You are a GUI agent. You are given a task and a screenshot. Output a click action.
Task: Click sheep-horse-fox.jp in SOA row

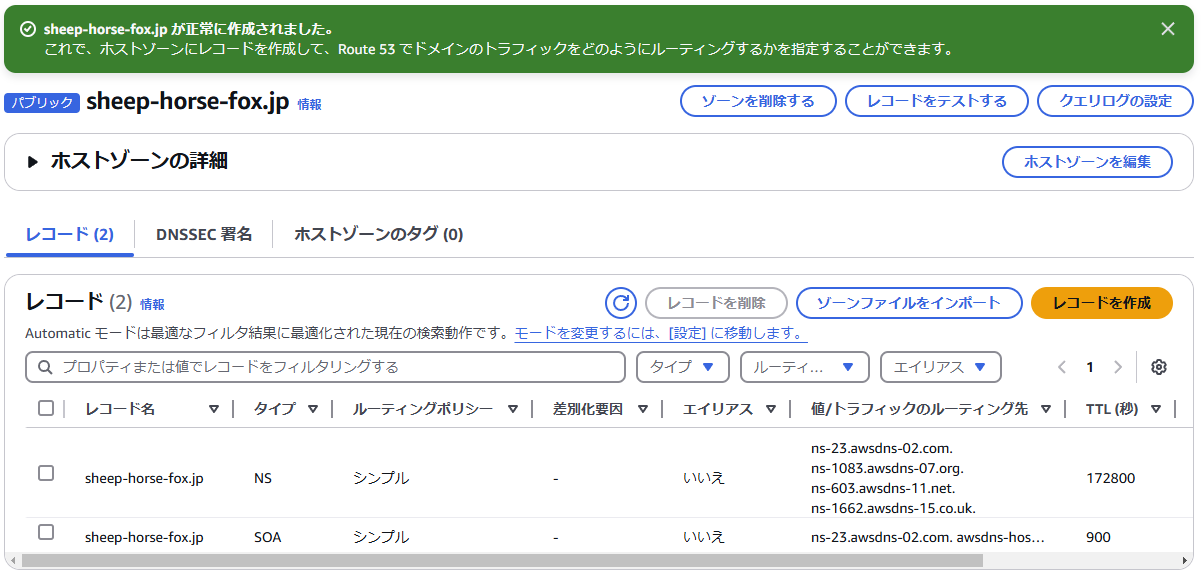[144, 537]
